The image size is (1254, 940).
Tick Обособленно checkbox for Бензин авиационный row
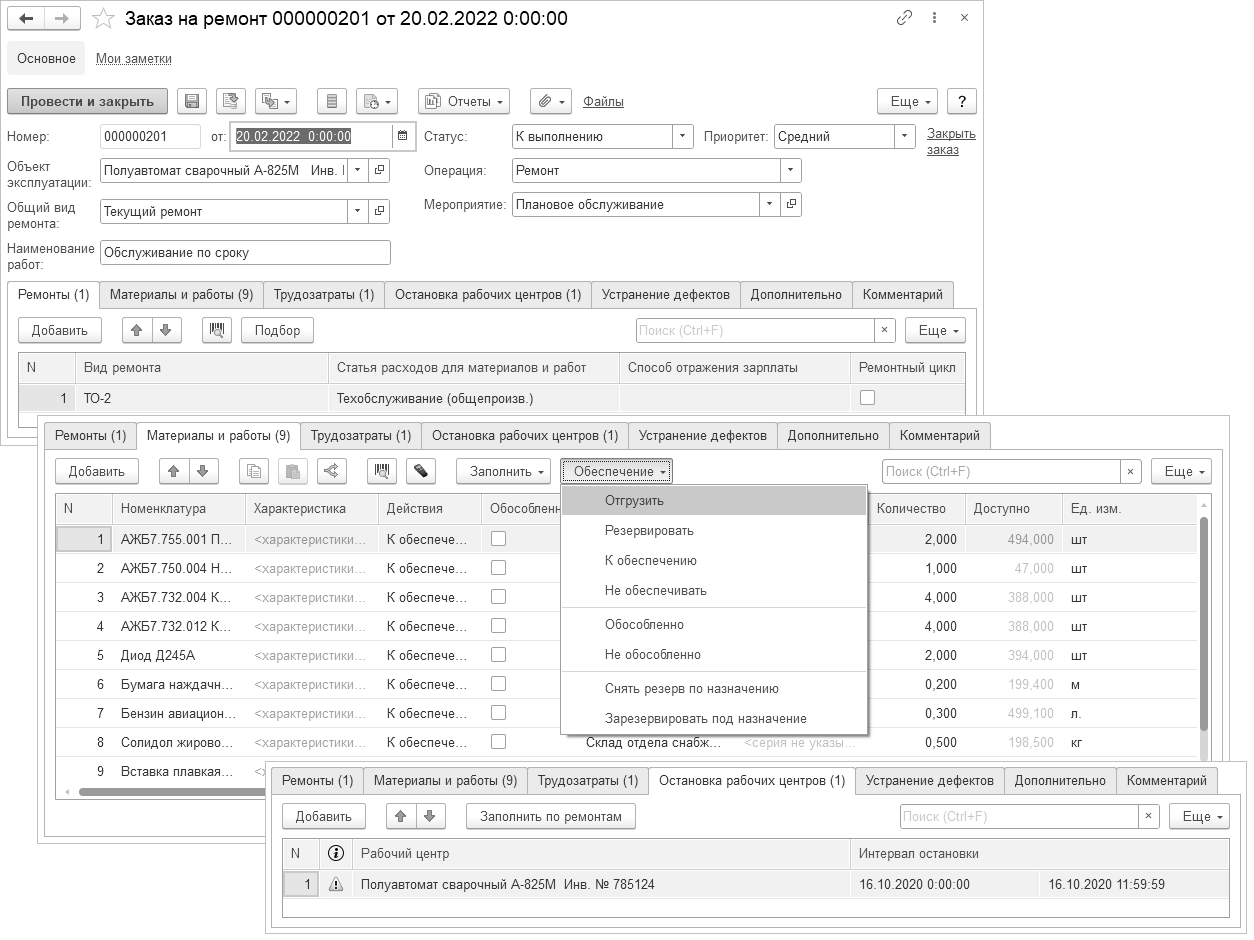[498, 712]
